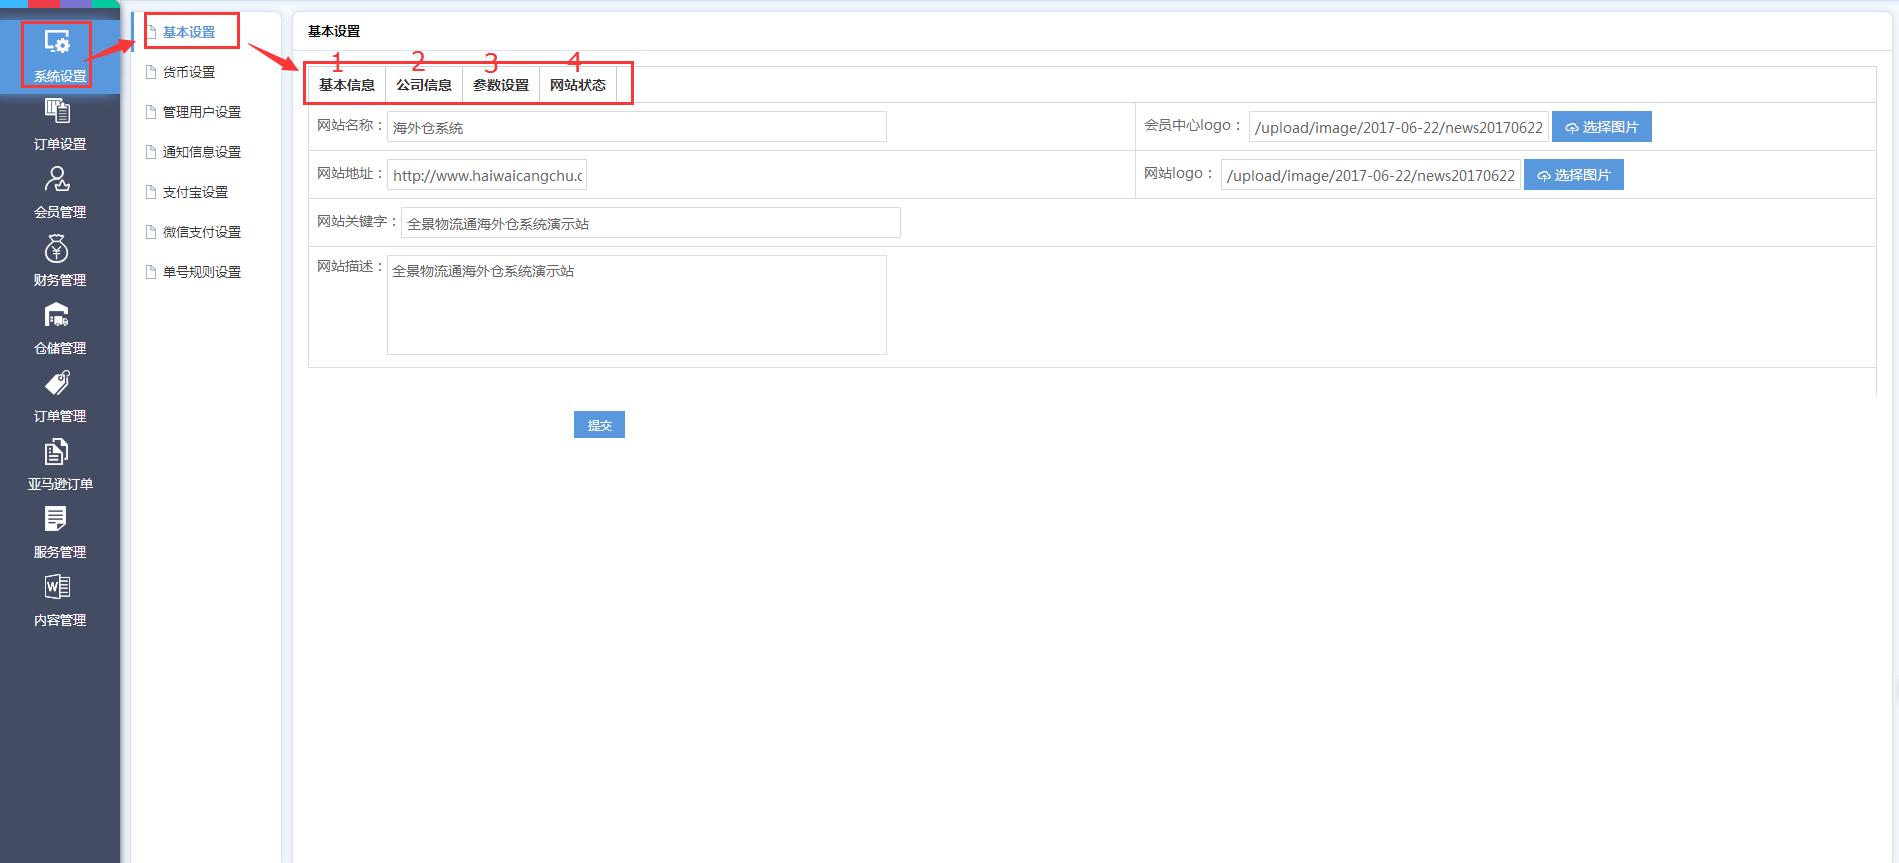
Task: Open the 网站状态 tab
Action: (578, 85)
